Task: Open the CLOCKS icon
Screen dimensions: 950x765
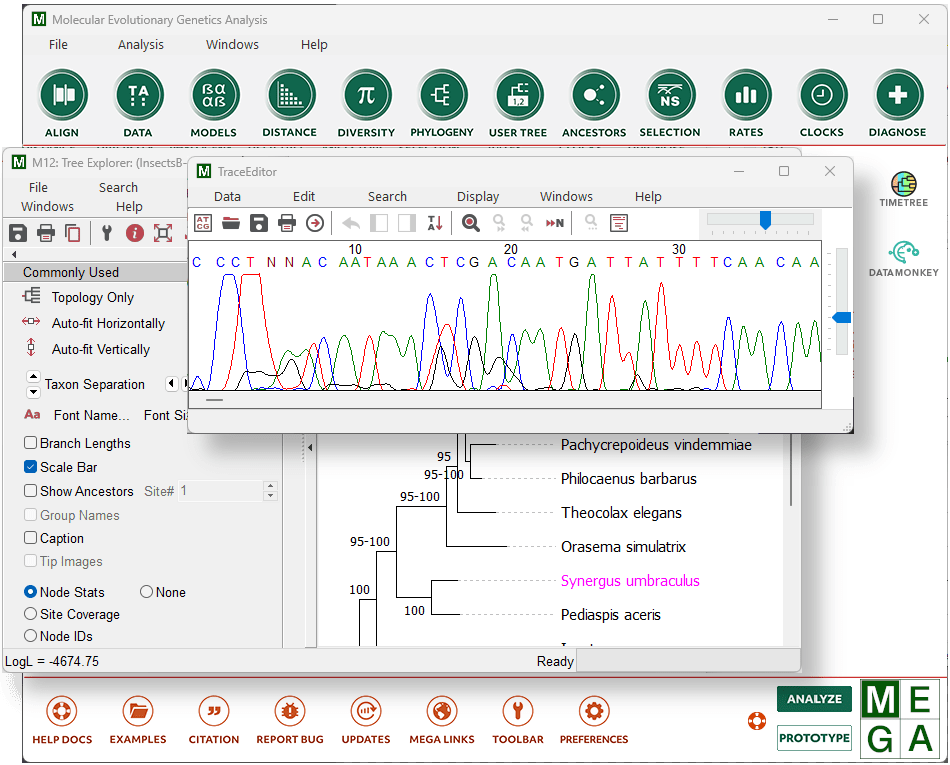Action: [x=822, y=96]
